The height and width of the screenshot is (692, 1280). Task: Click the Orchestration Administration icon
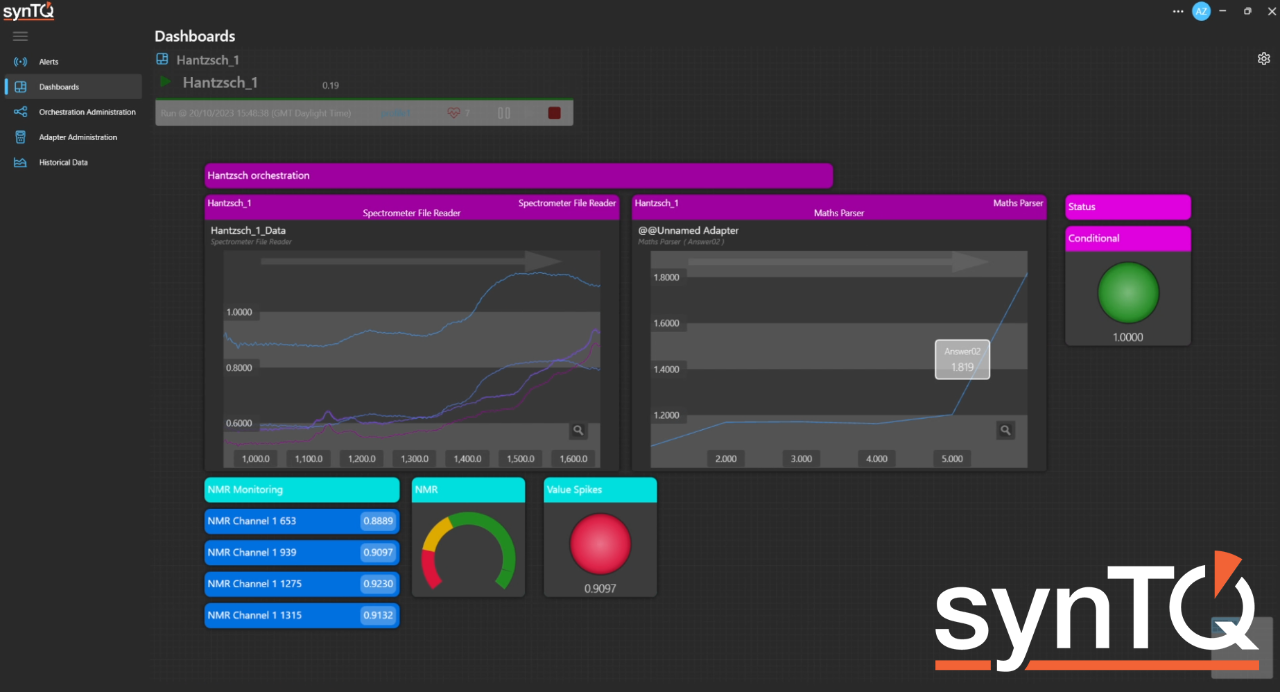point(20,112)
